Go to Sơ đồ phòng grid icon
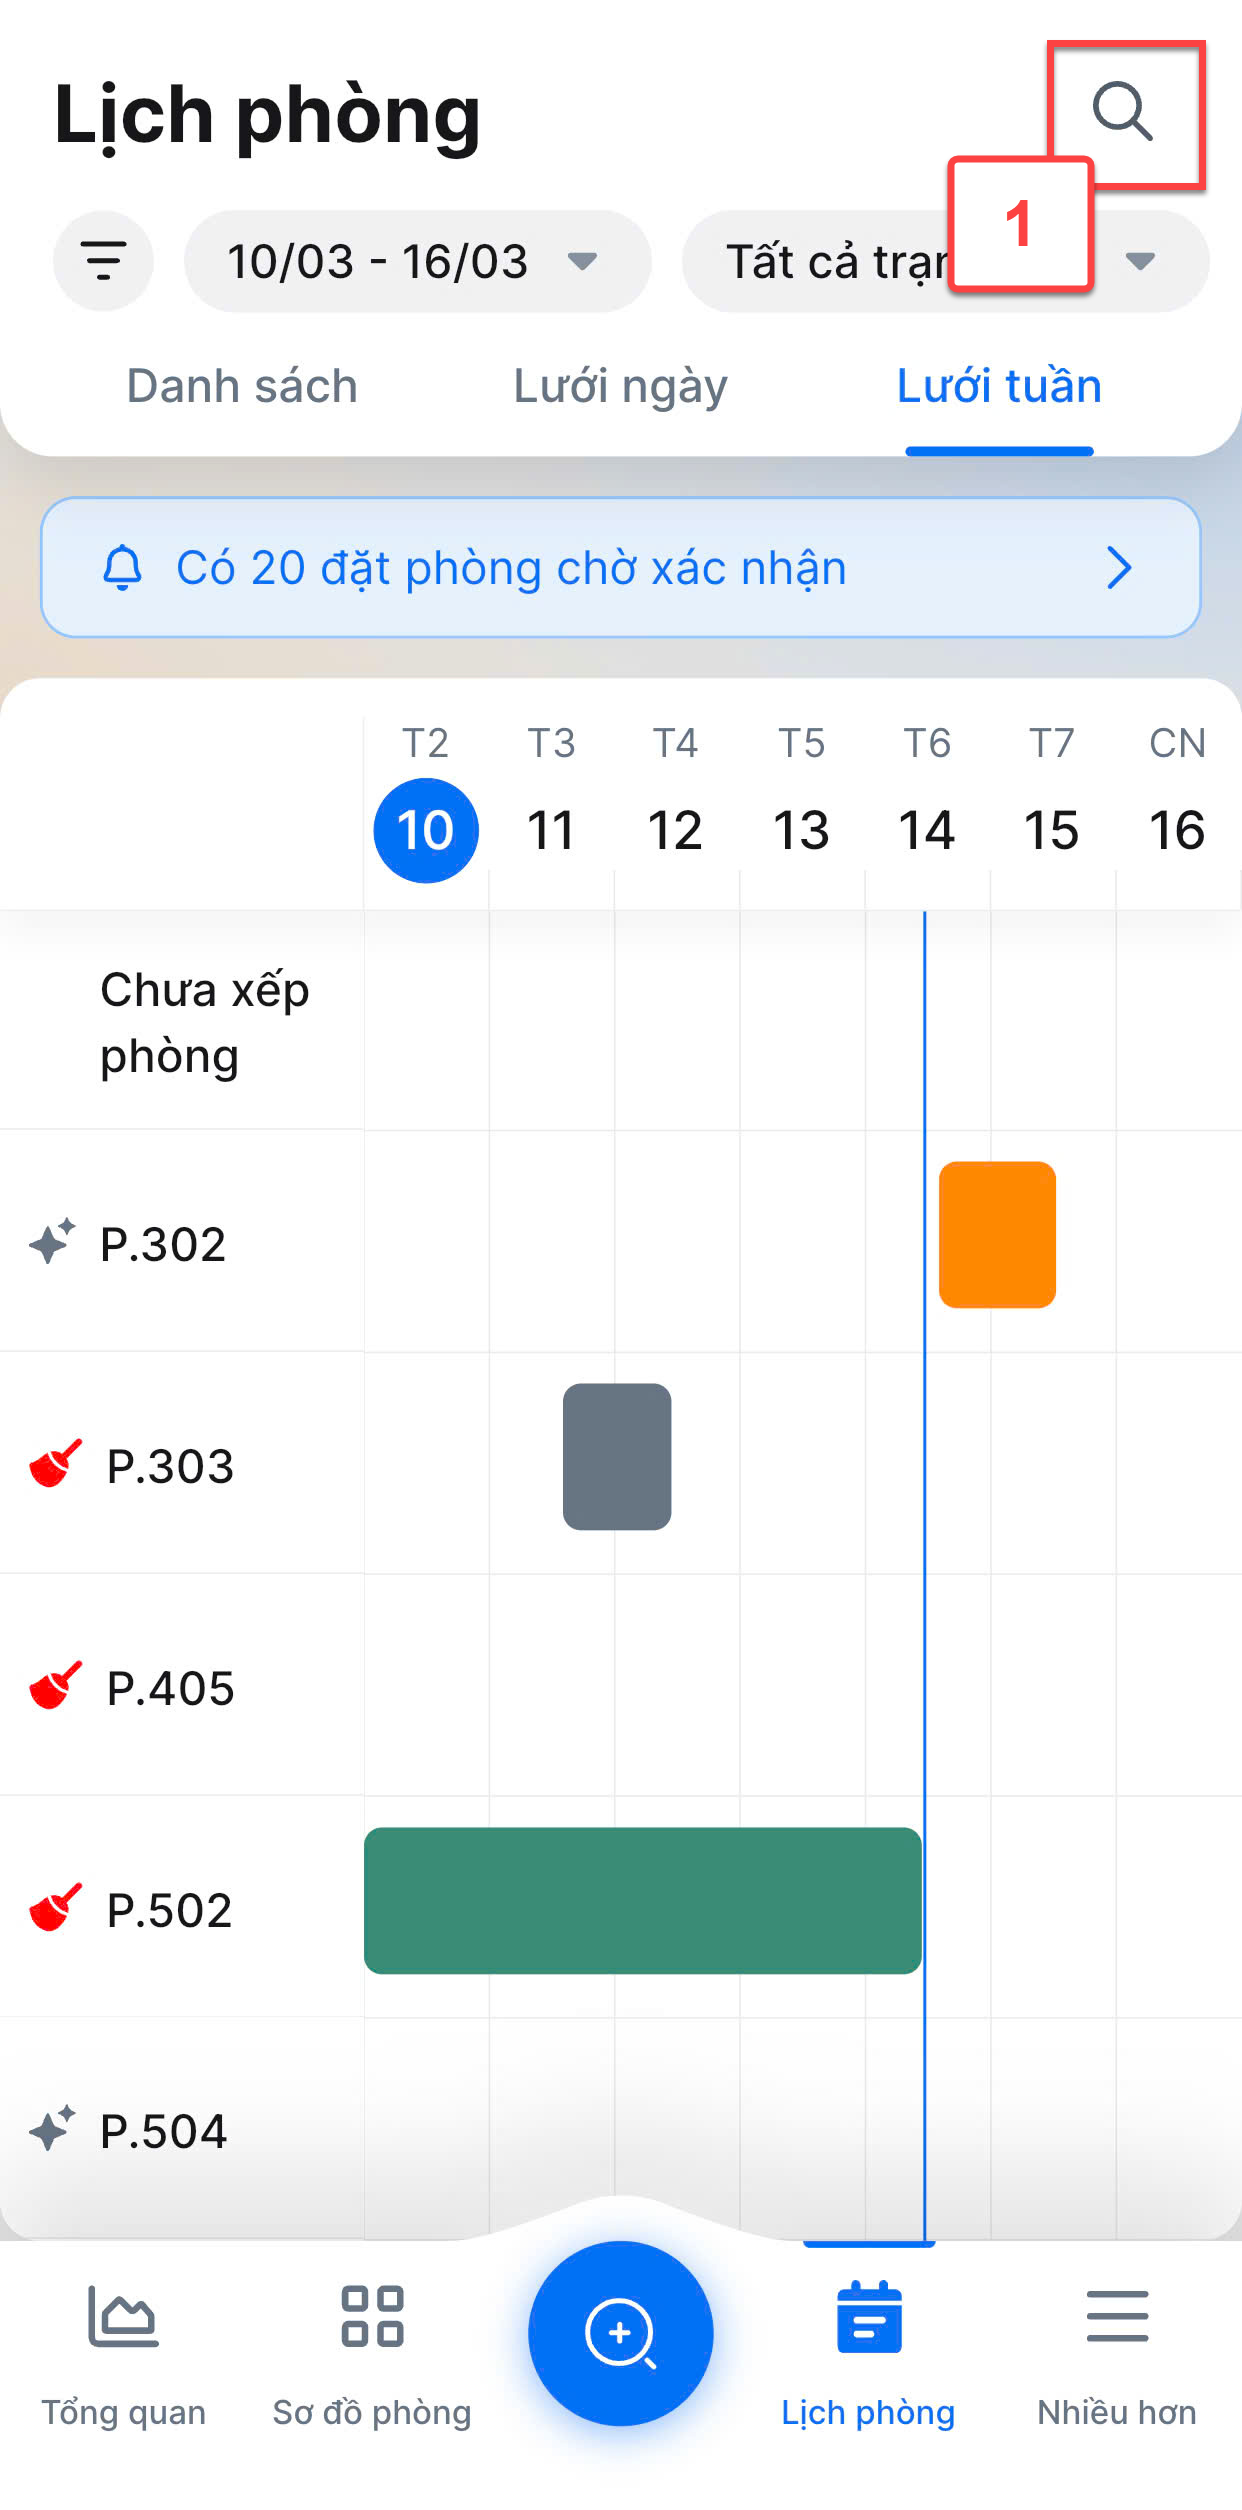 pos(372,2316)
